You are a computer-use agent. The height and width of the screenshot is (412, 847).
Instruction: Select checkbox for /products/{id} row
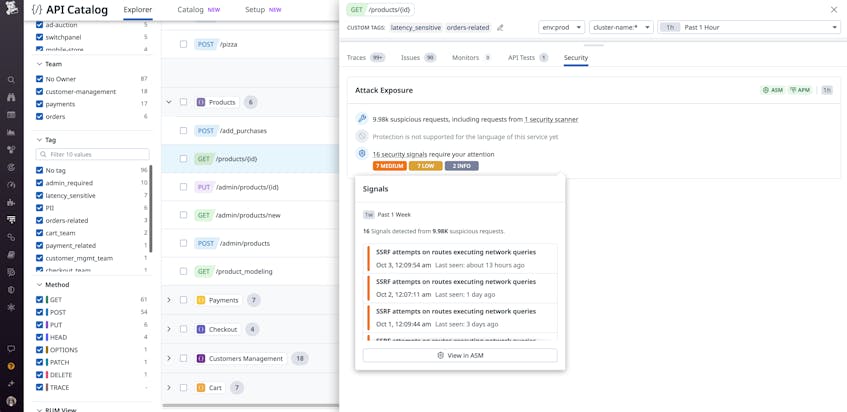click(184, 159)
